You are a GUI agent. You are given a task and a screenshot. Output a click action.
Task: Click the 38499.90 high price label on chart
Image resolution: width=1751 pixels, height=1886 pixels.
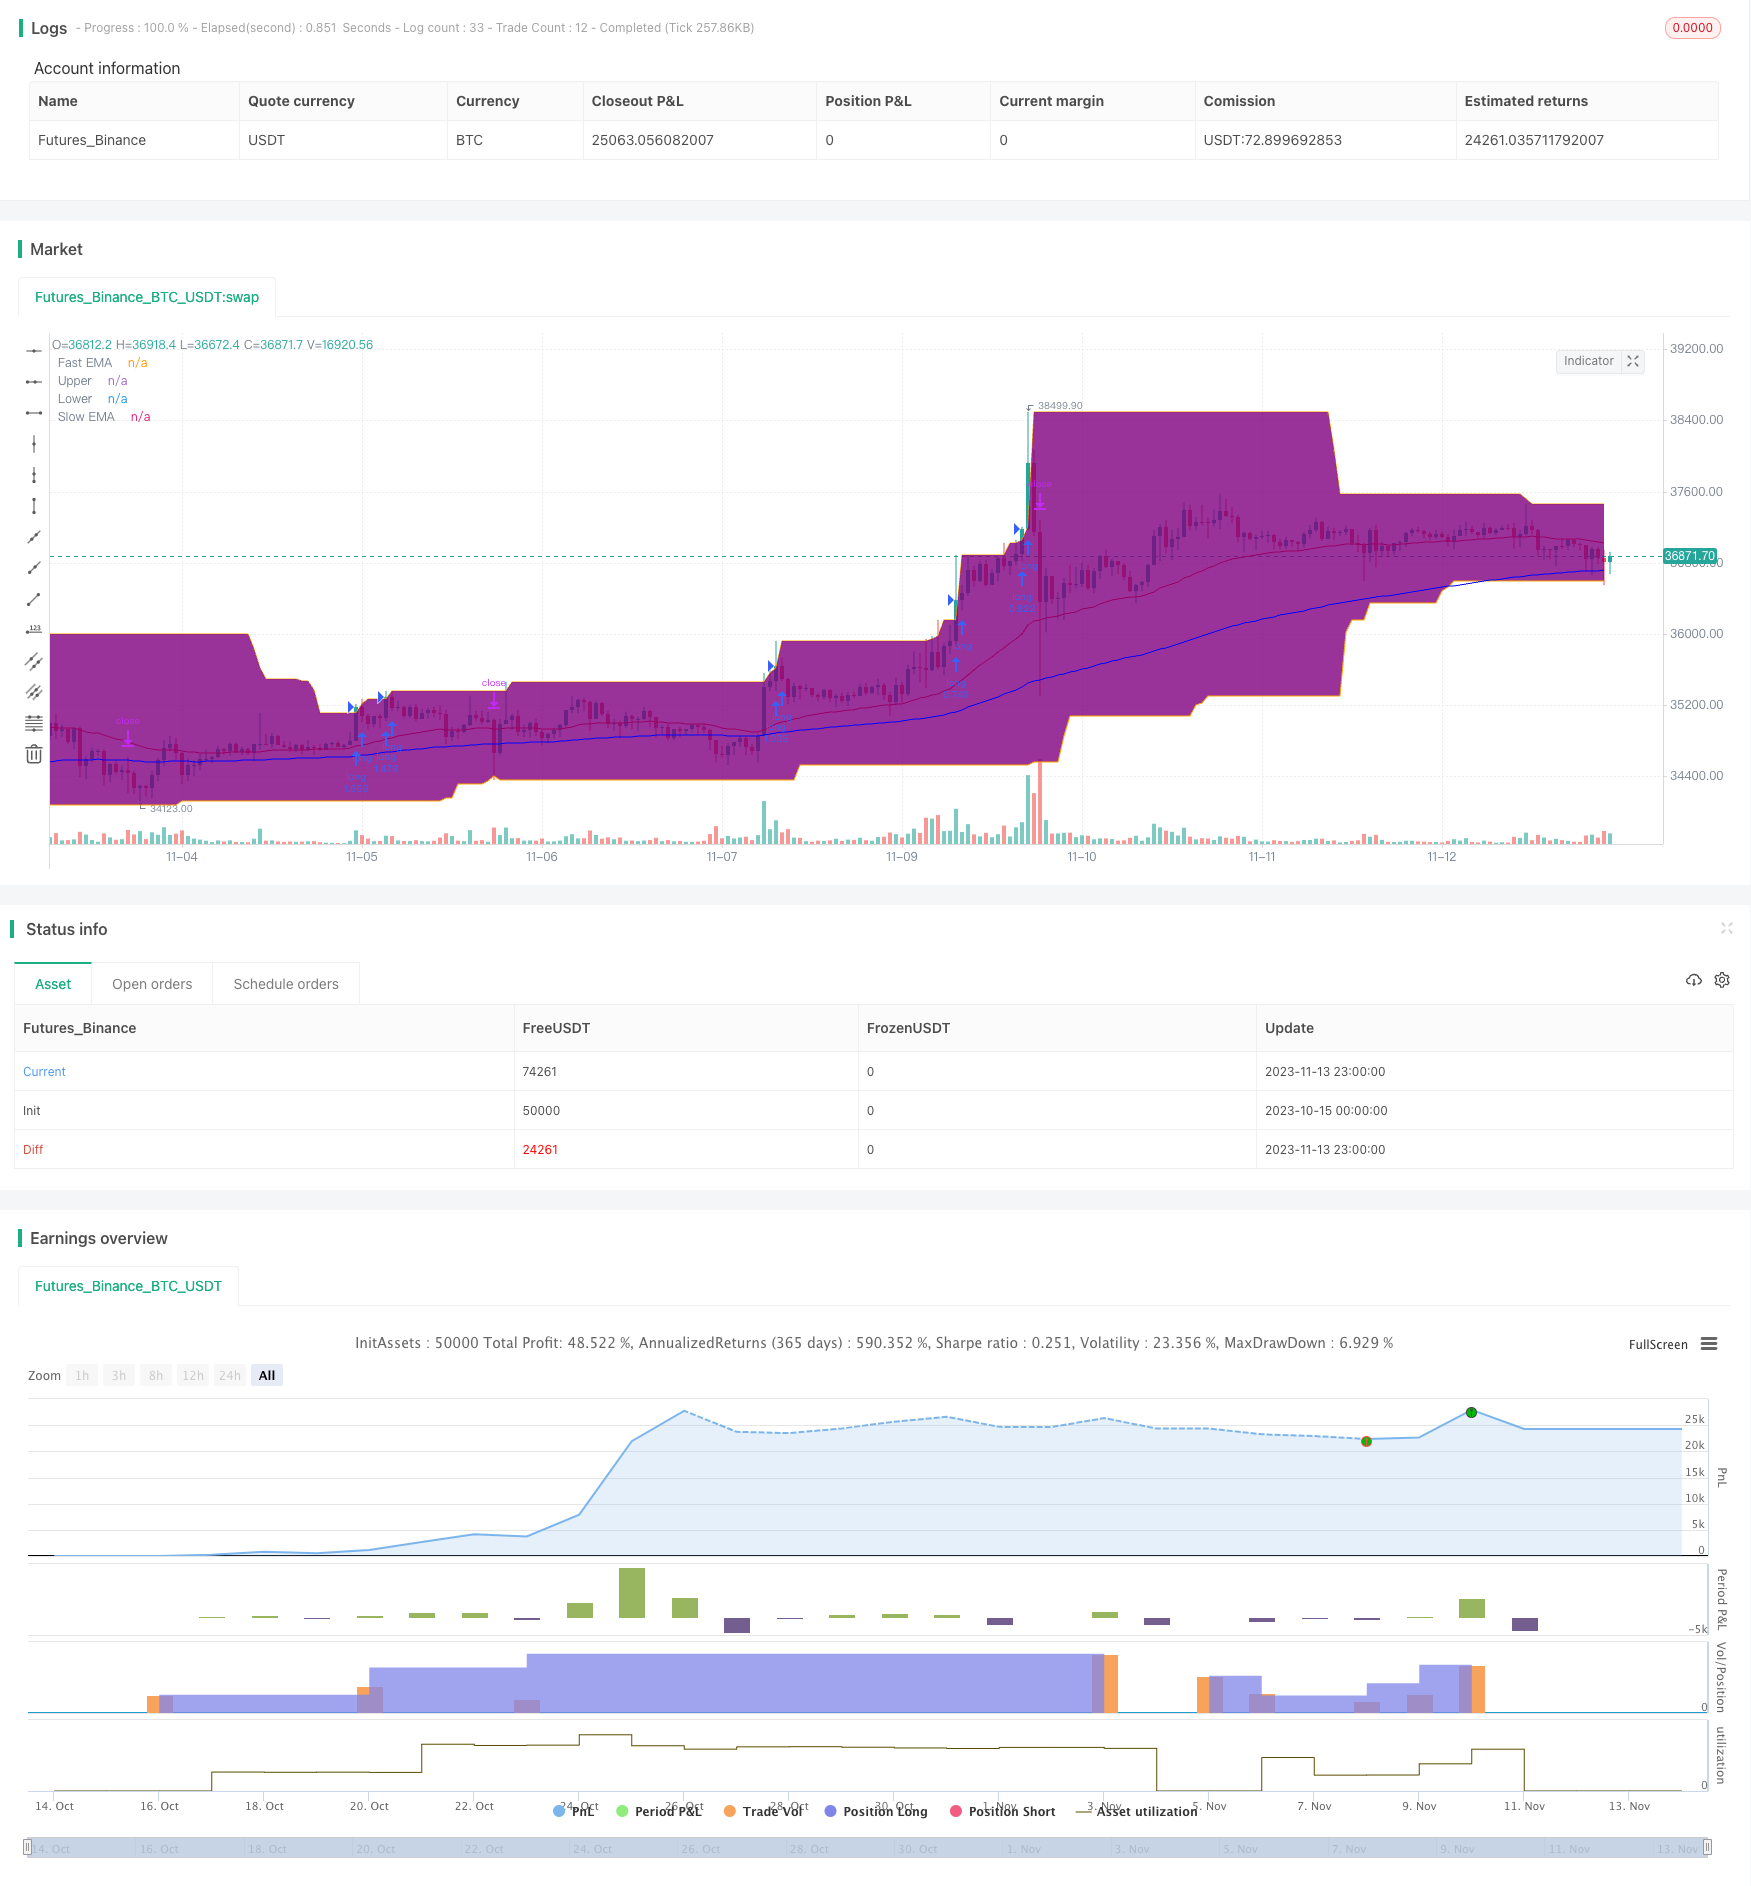[x=1060, y=406]
